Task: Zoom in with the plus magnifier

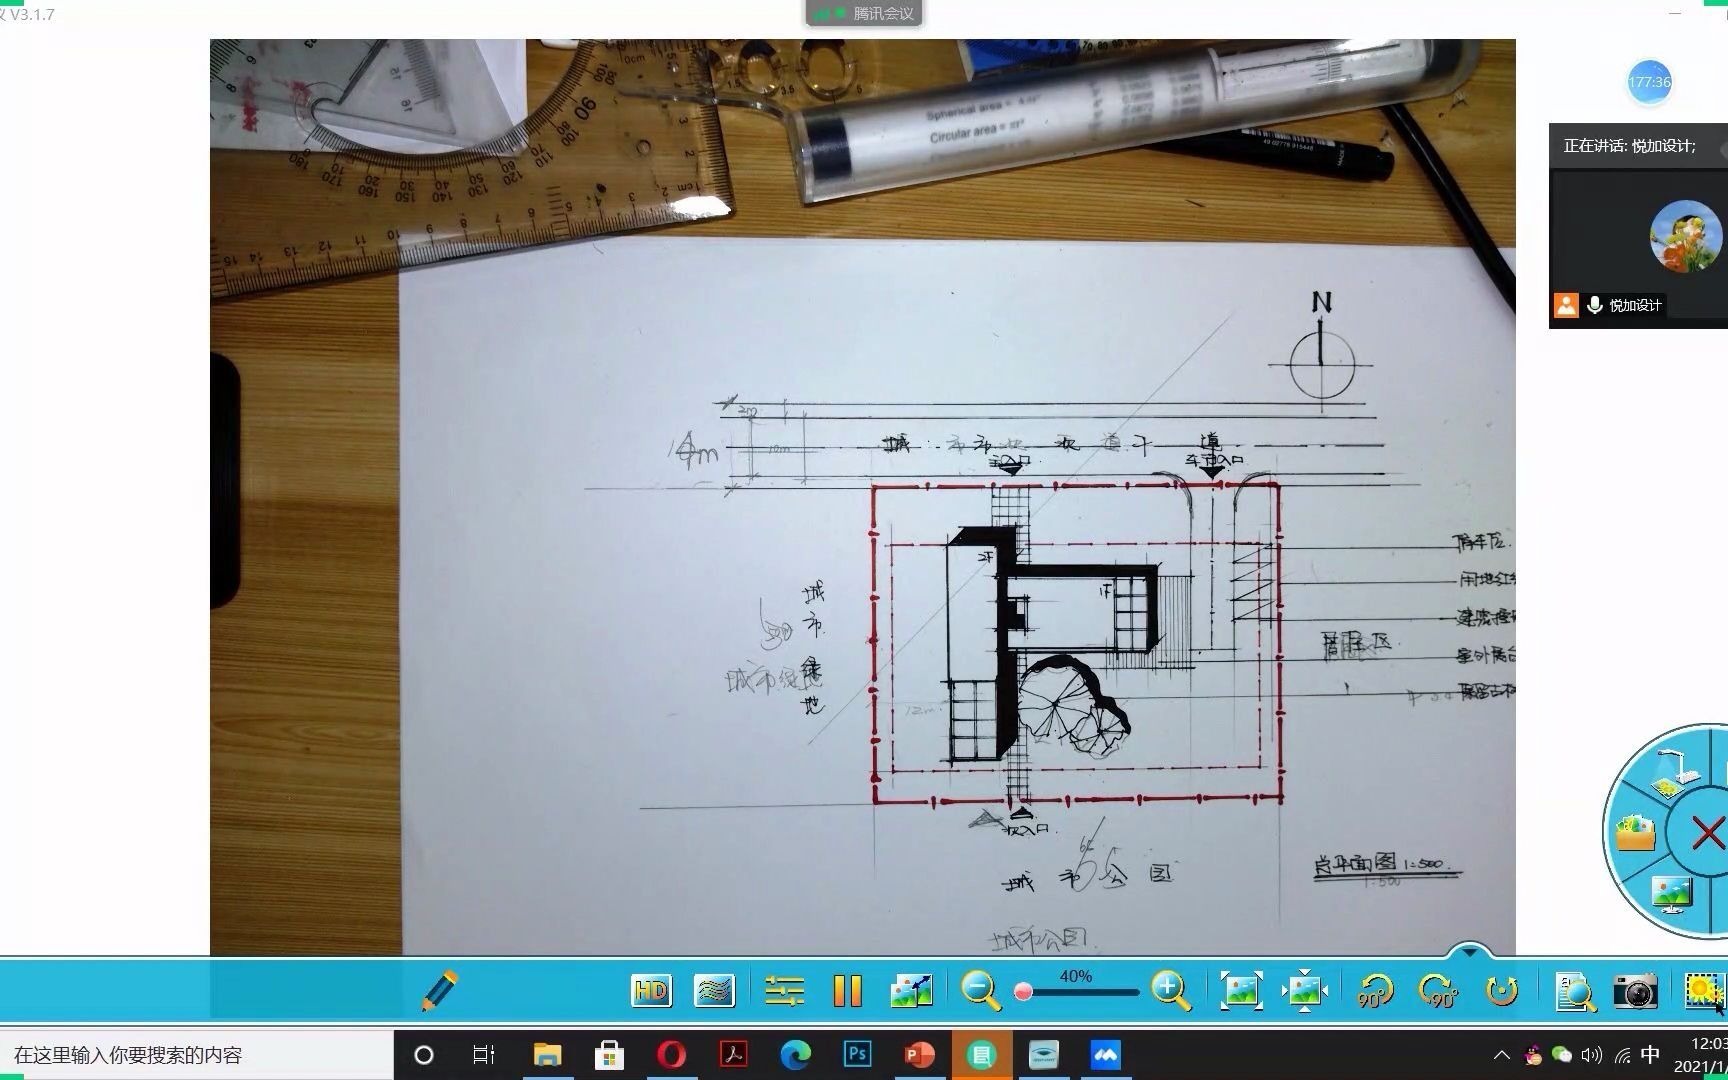Action: tap(1171, 990)
